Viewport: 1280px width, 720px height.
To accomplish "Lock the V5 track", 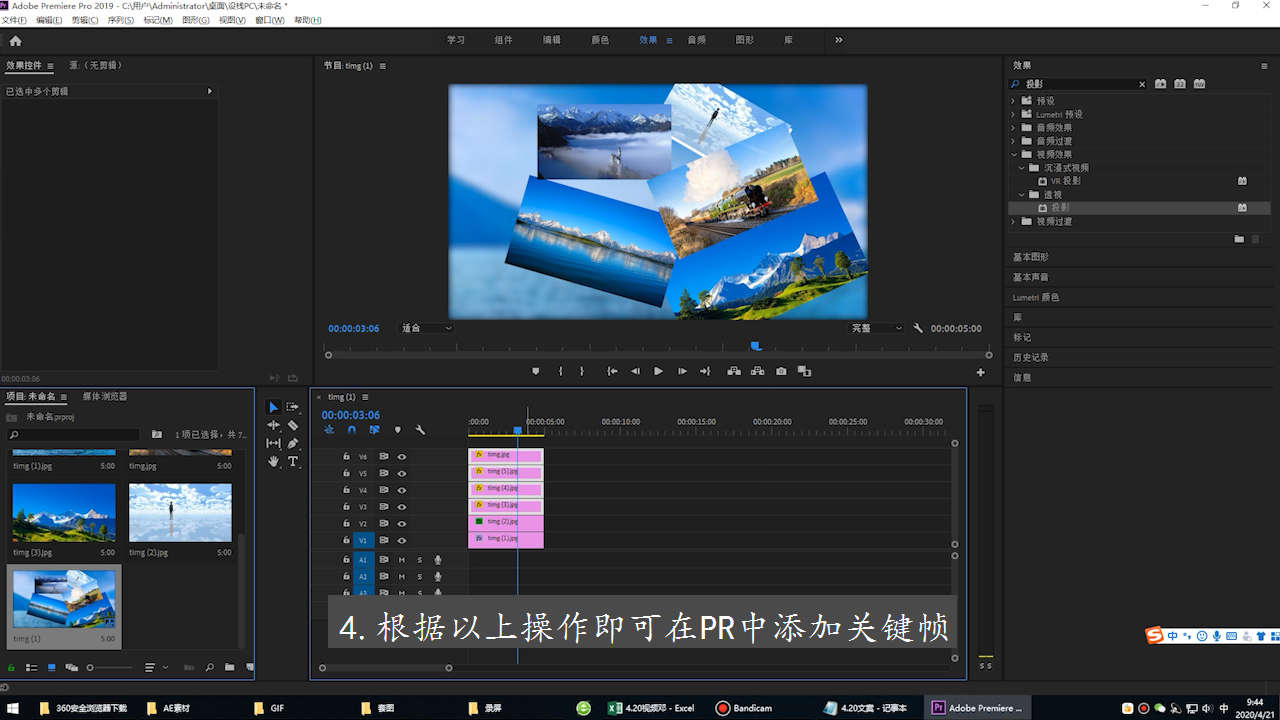I will click(346, 473).
